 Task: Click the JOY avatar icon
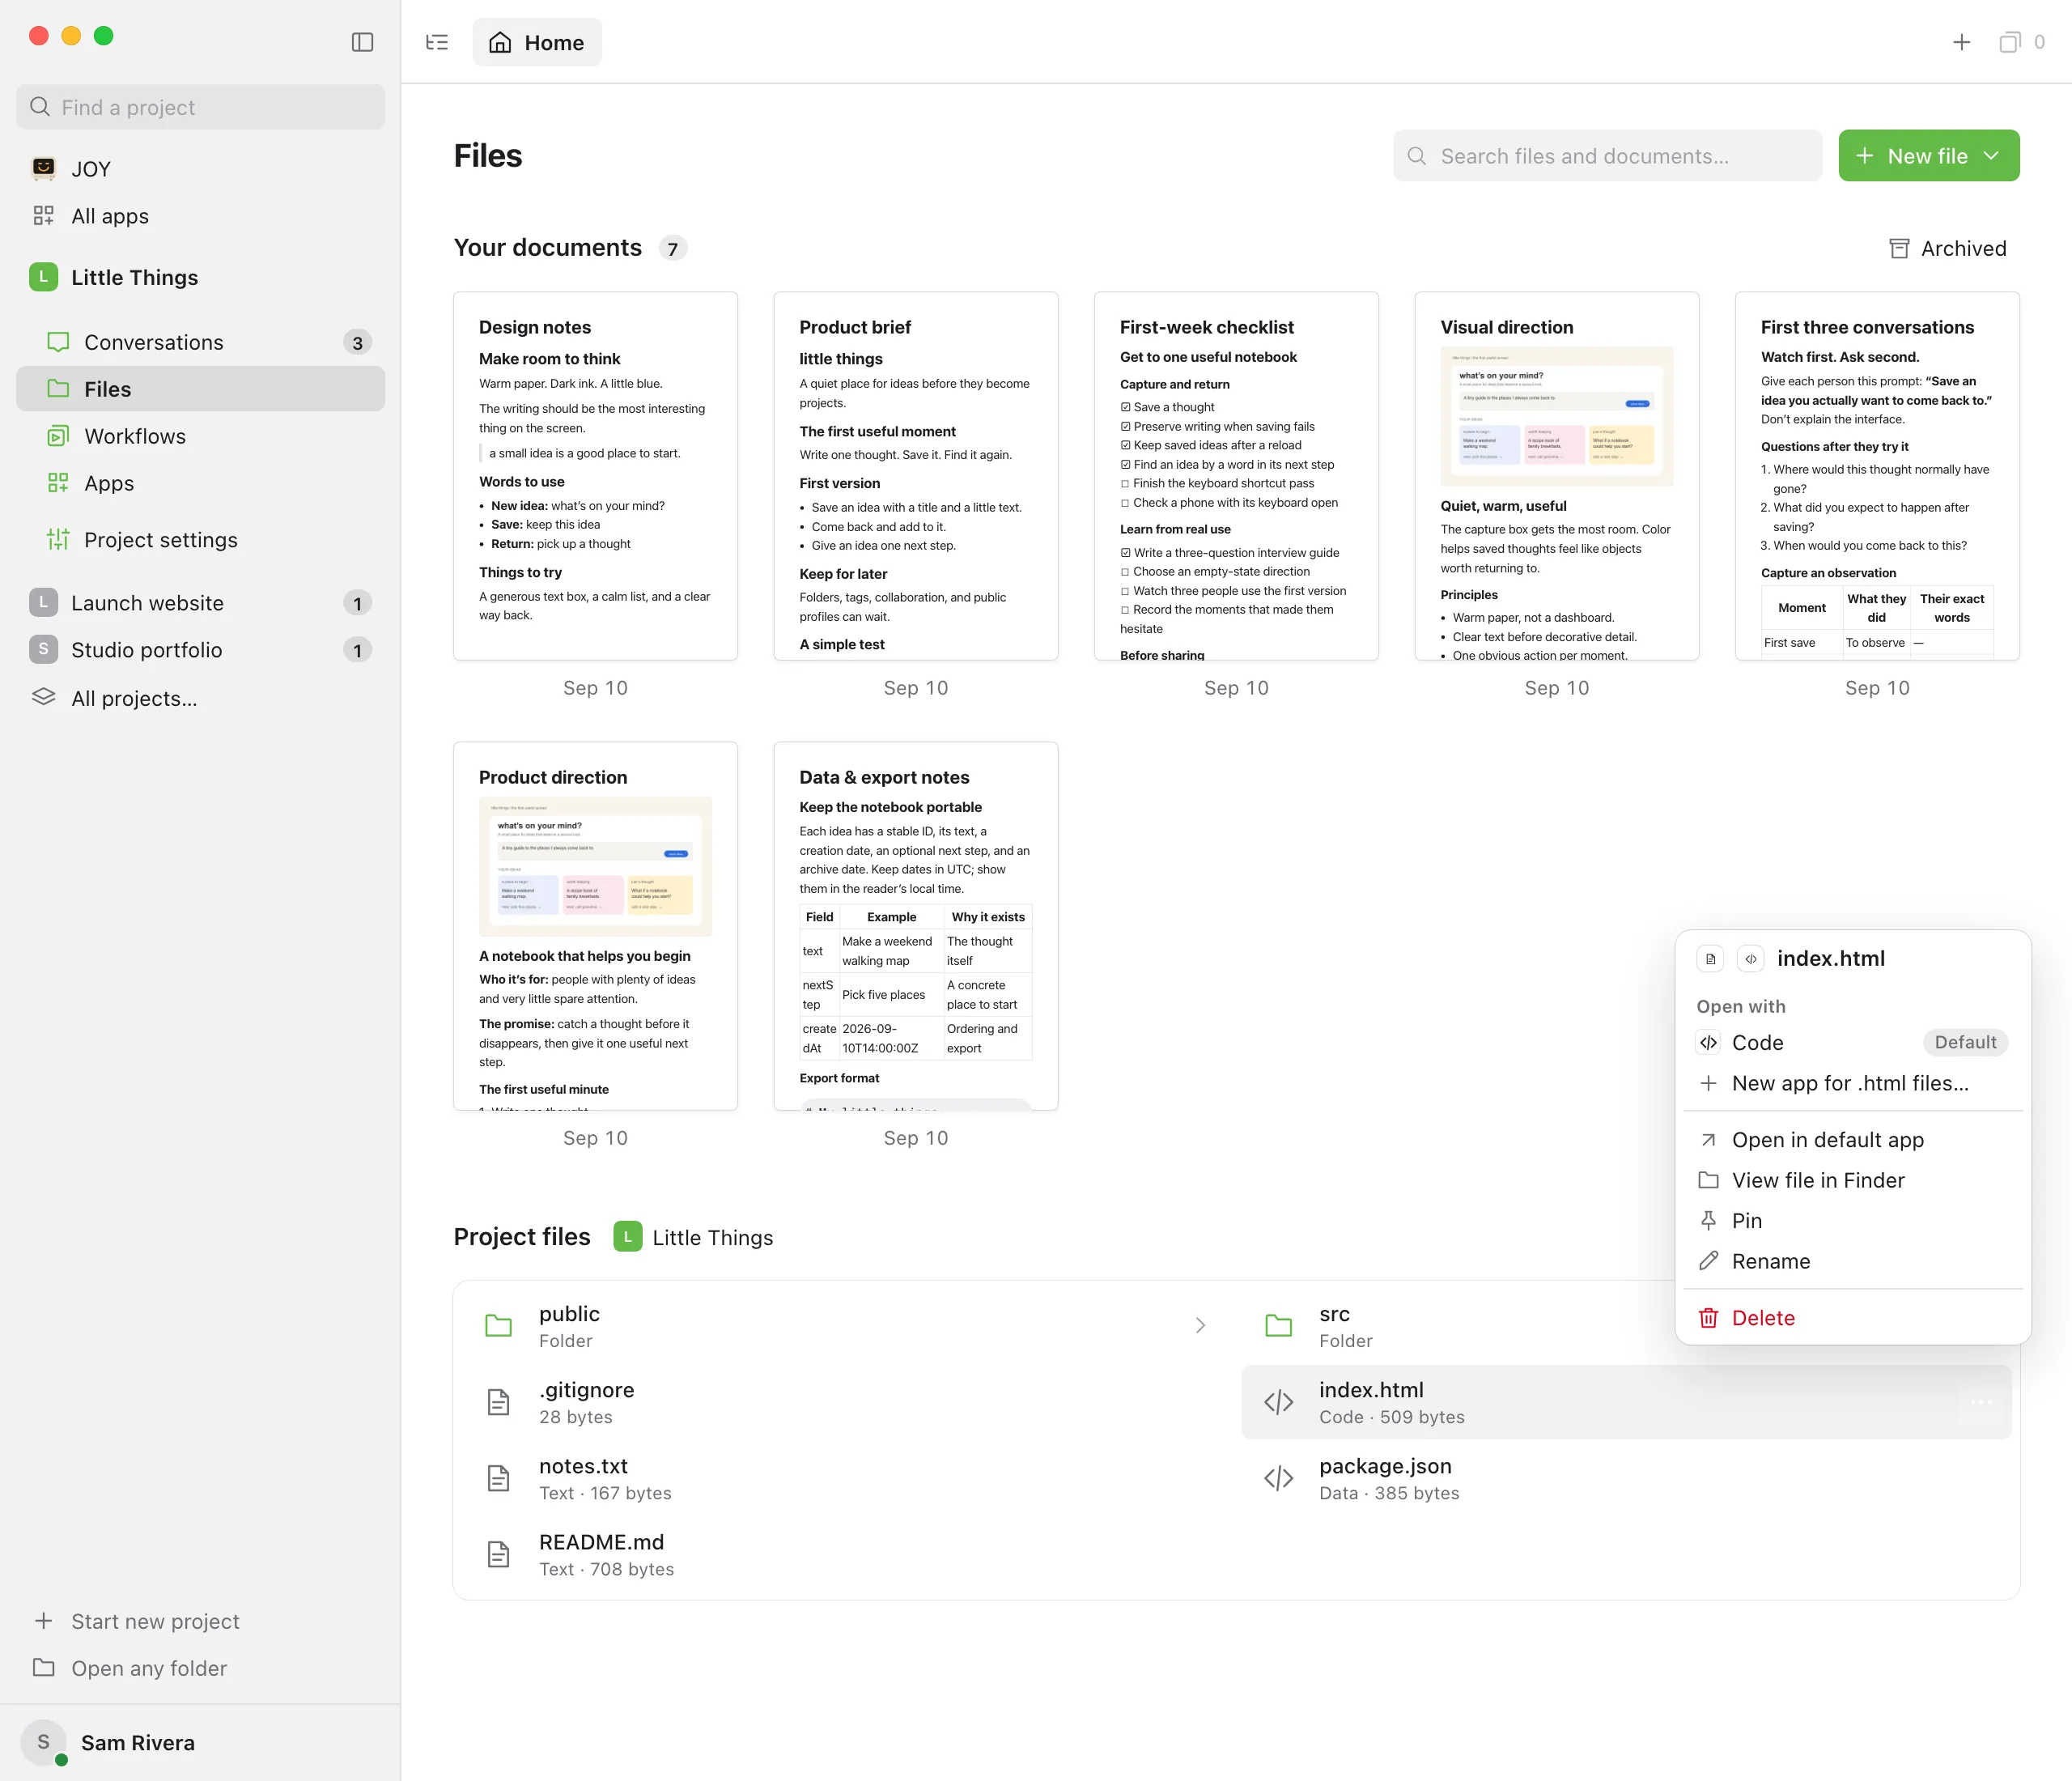point(43,168)
